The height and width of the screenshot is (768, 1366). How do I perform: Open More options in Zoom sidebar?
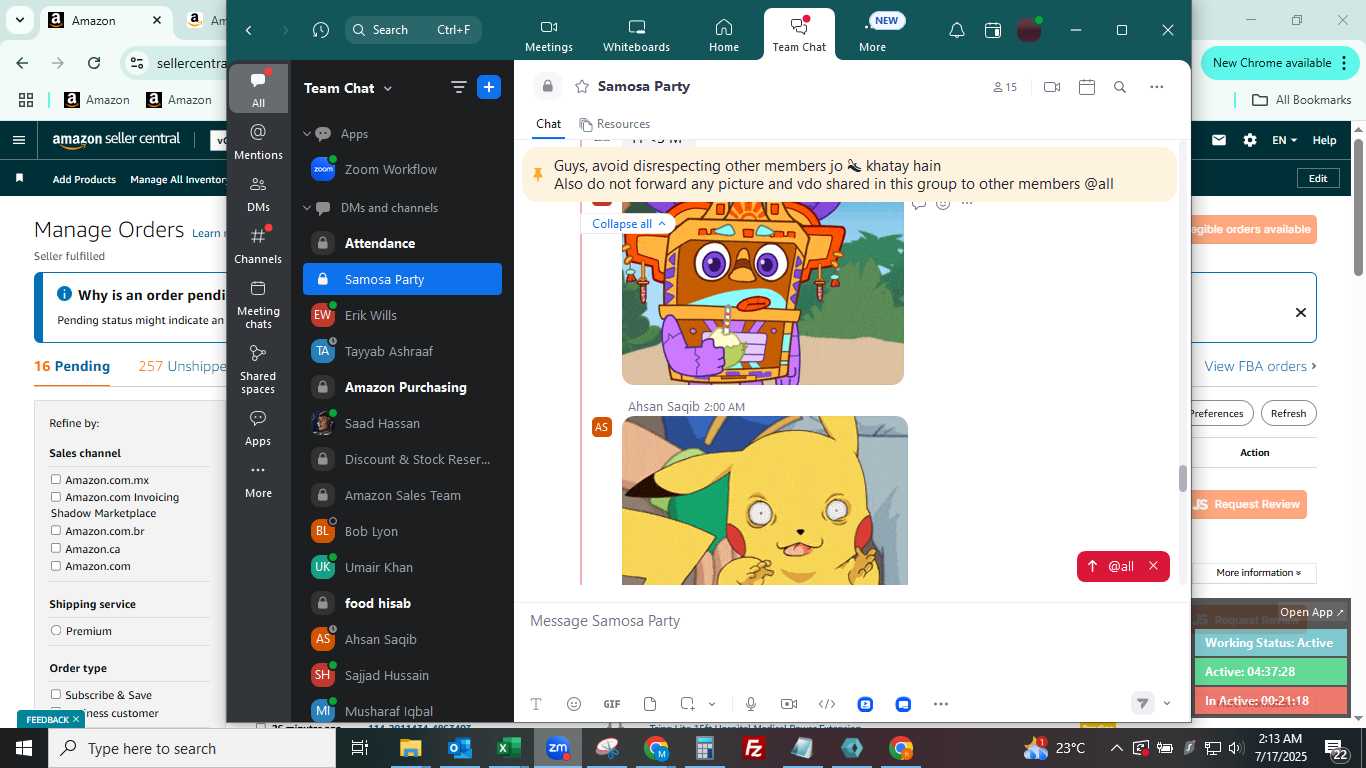click(x=258, y=480)
